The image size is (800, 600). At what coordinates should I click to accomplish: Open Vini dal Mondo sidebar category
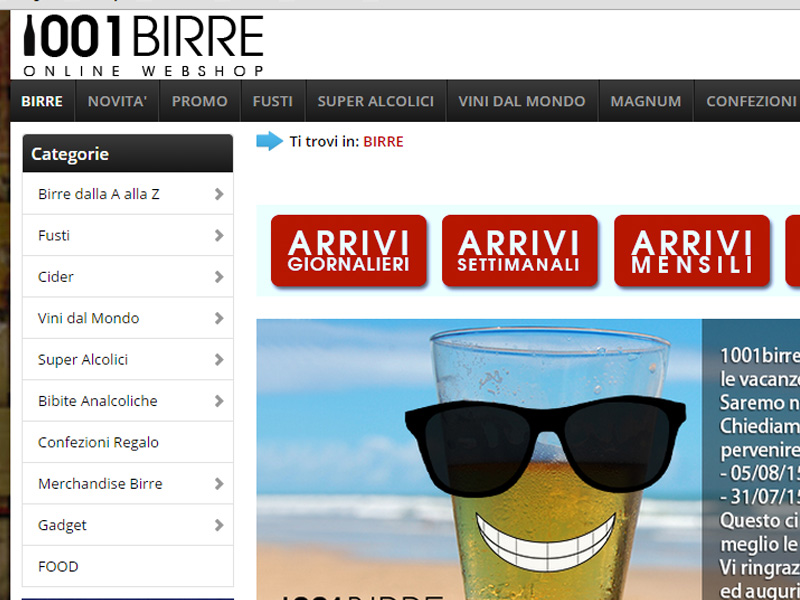tap(128, 318)
